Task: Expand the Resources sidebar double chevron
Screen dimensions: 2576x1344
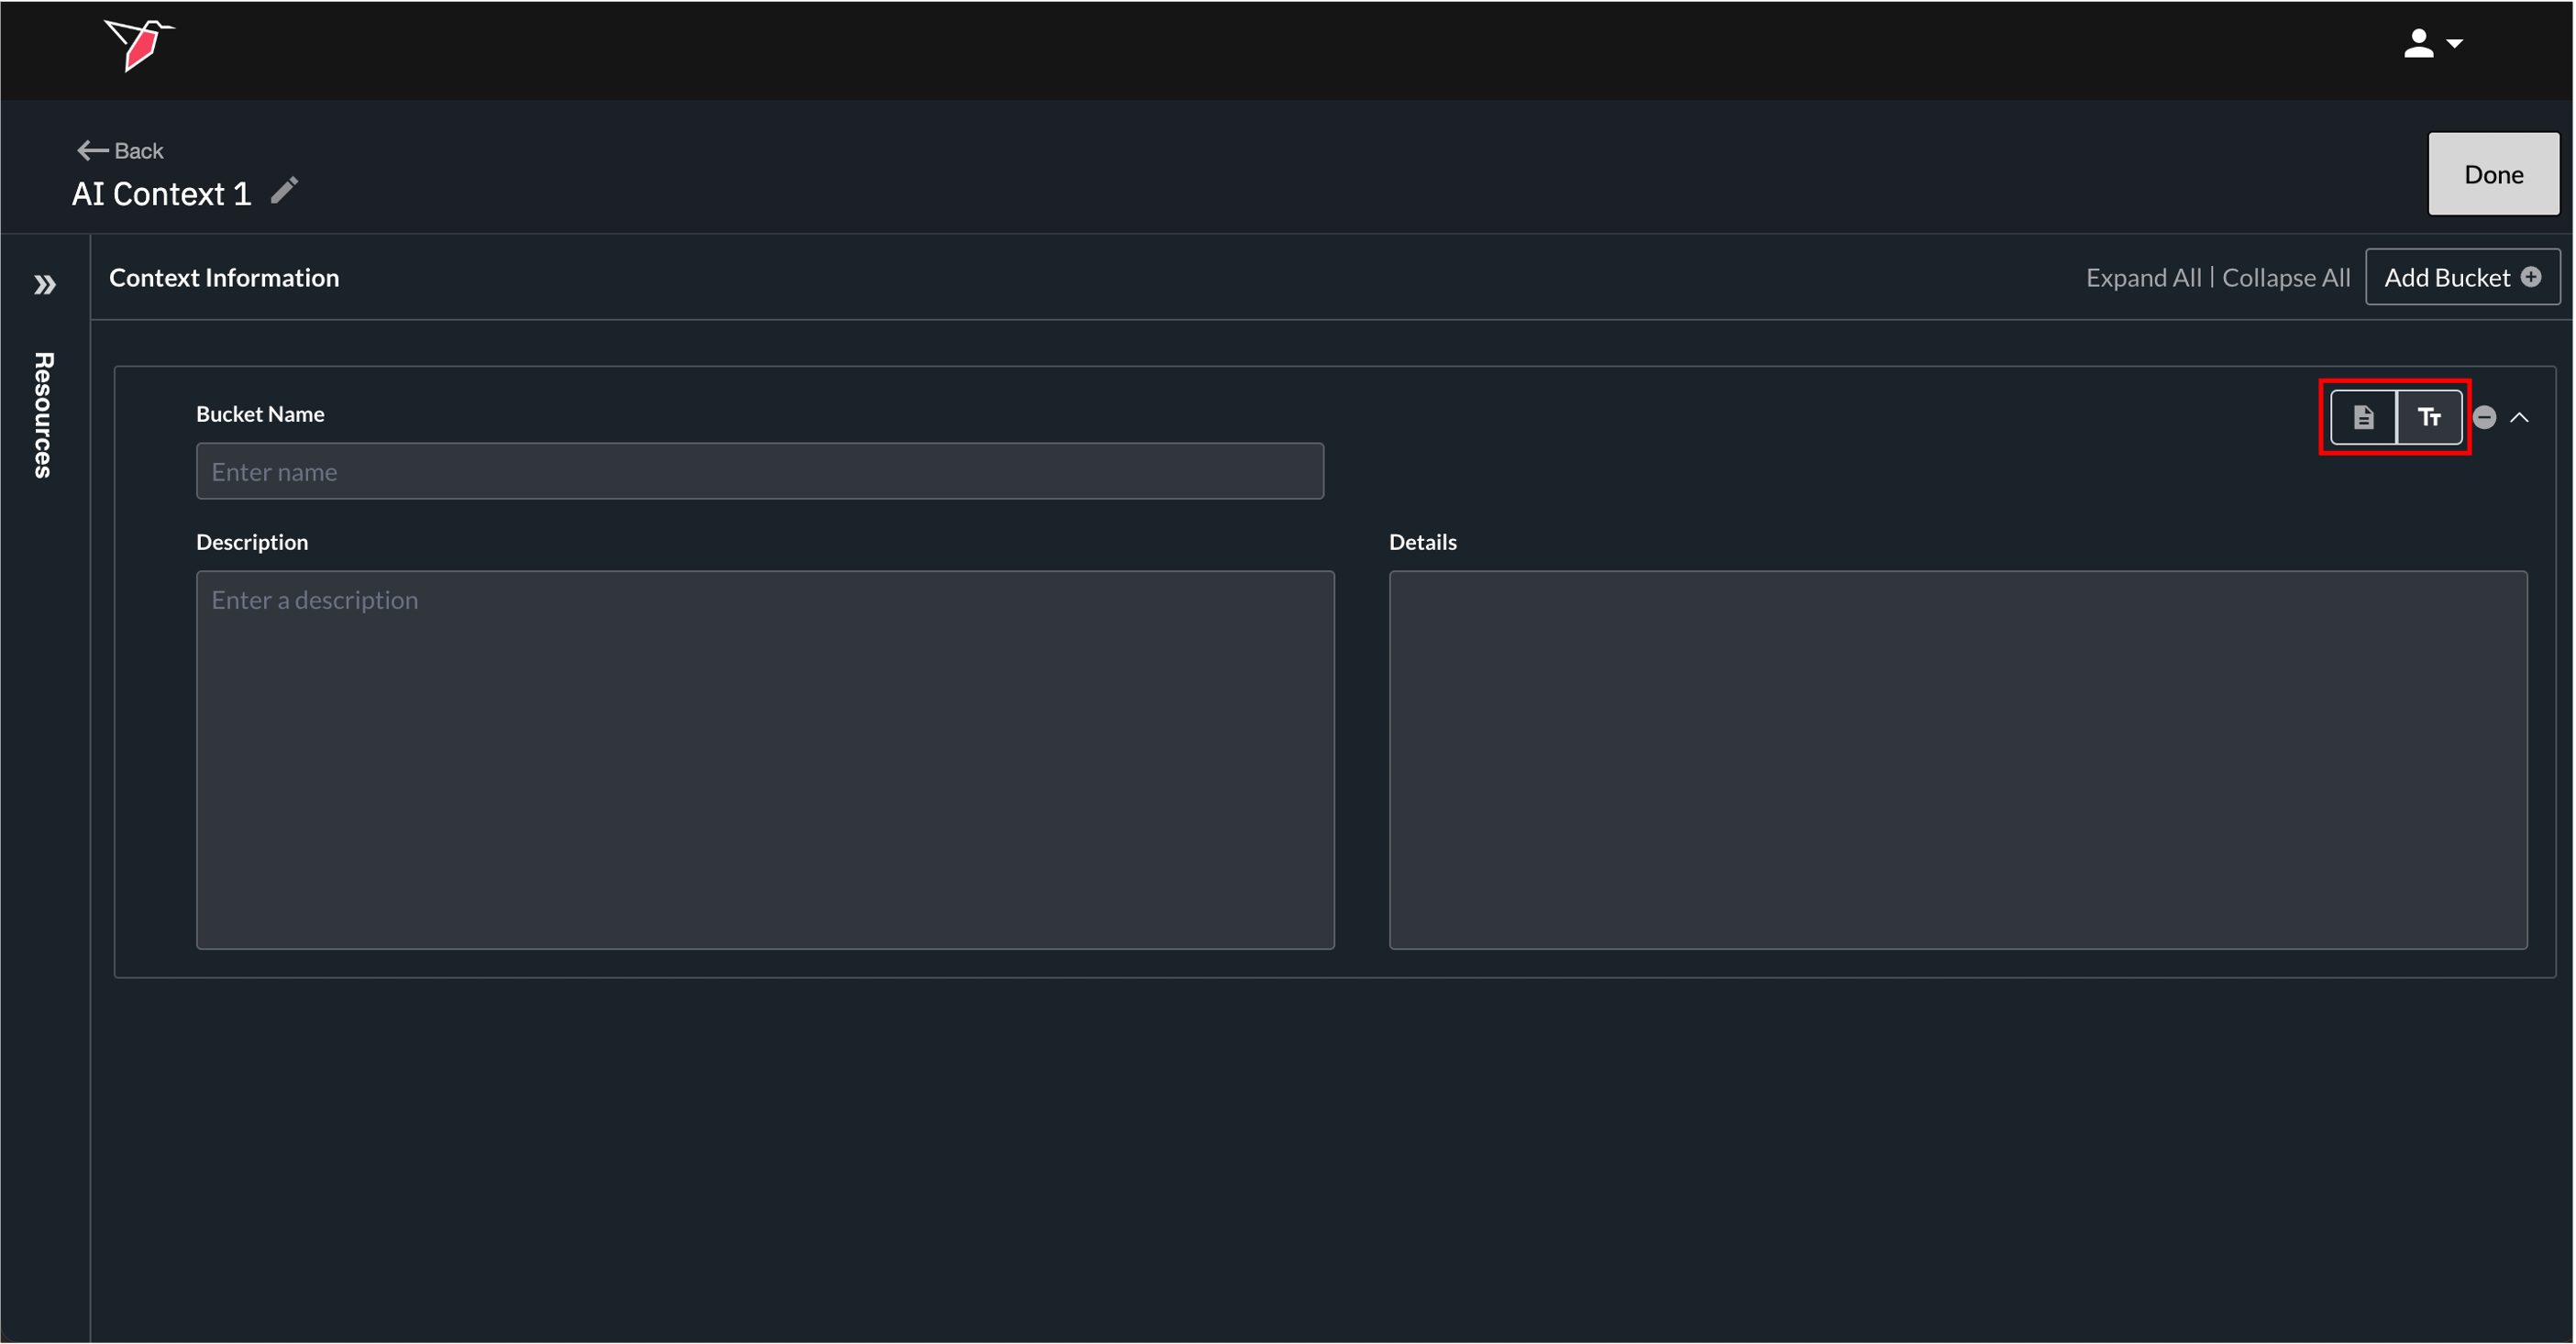Action: pos(44,285)
